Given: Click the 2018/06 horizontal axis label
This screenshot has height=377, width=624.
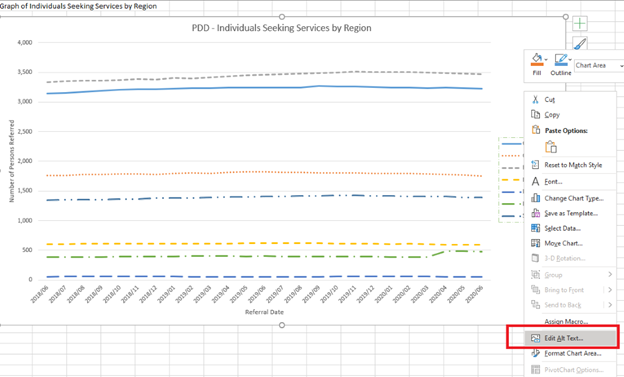Looking at the screenshot, I should point(40,294).
